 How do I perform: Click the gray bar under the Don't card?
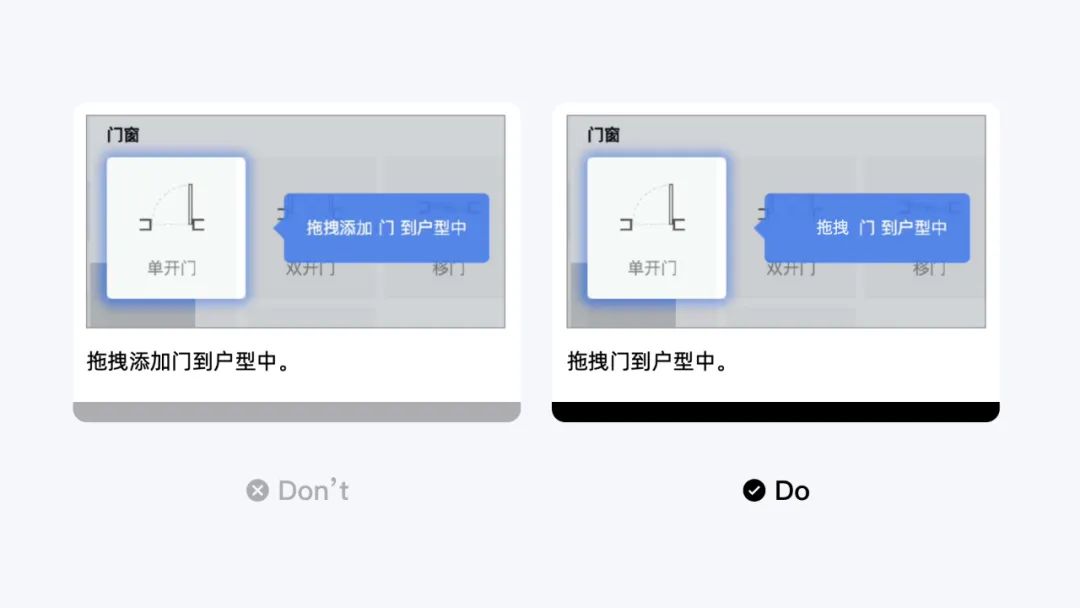pos(297,412)
